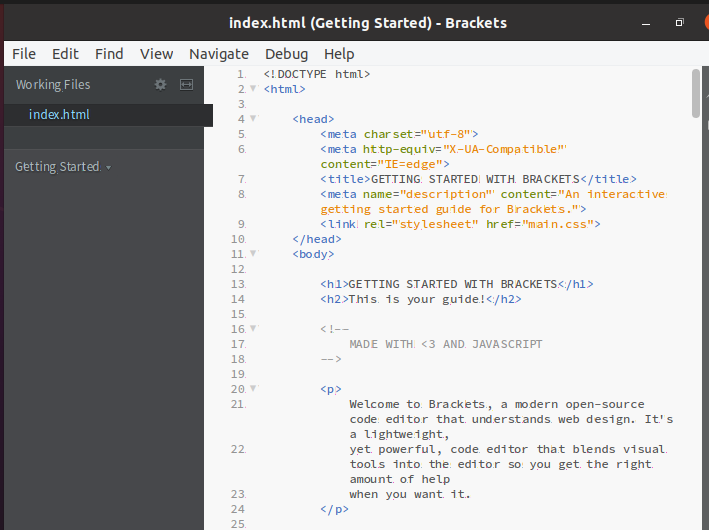Click line number 7 in gutter
Screen dimensions: 709x530
click(x=242, y=180)
